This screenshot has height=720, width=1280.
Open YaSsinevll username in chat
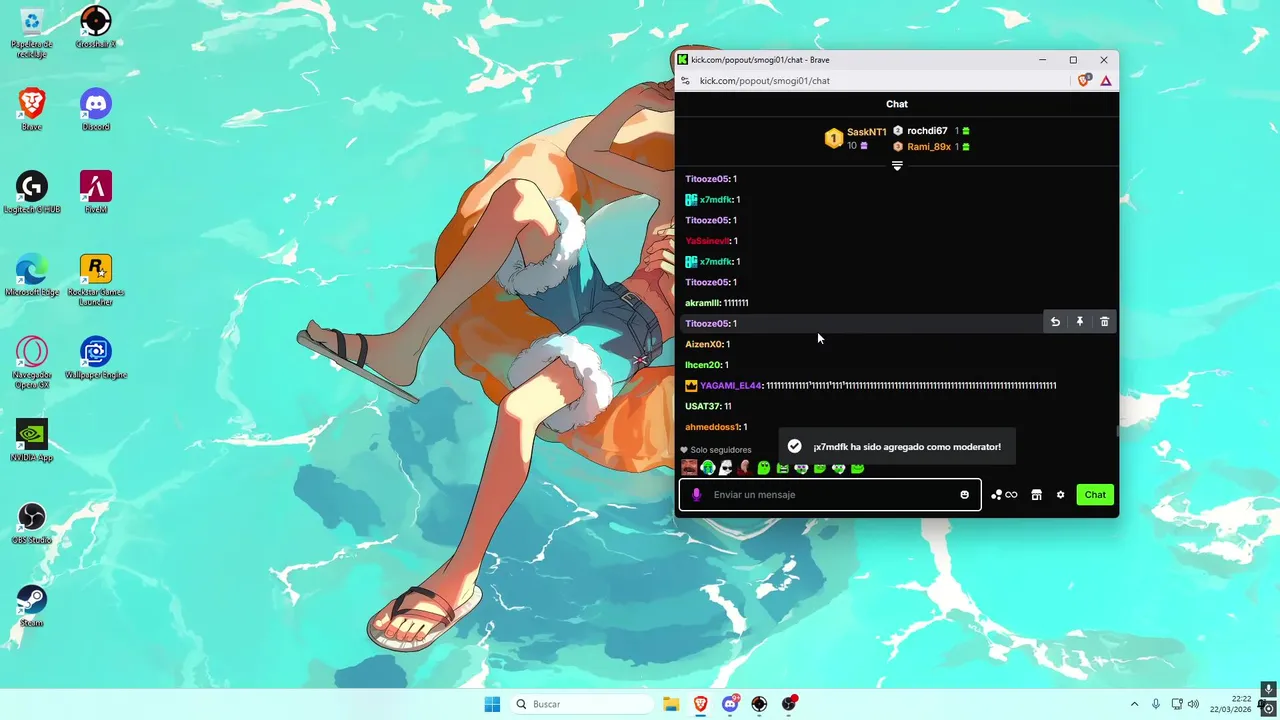click(x=708, y=241)
